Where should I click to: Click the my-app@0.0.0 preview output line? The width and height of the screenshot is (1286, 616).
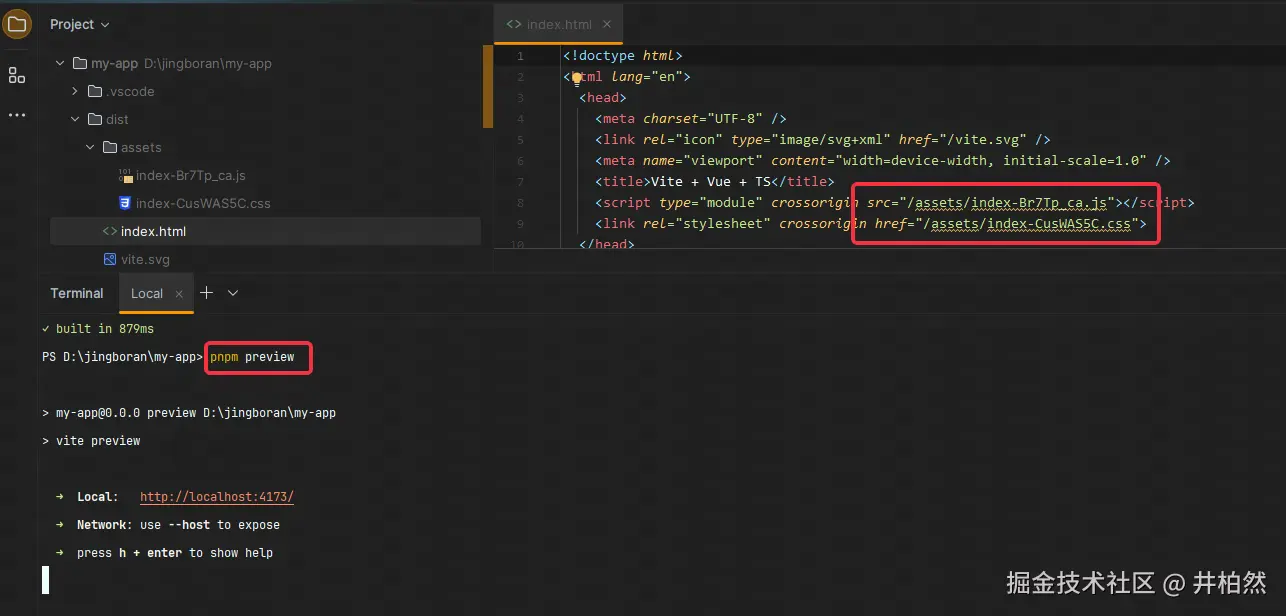tap(189, 413)
